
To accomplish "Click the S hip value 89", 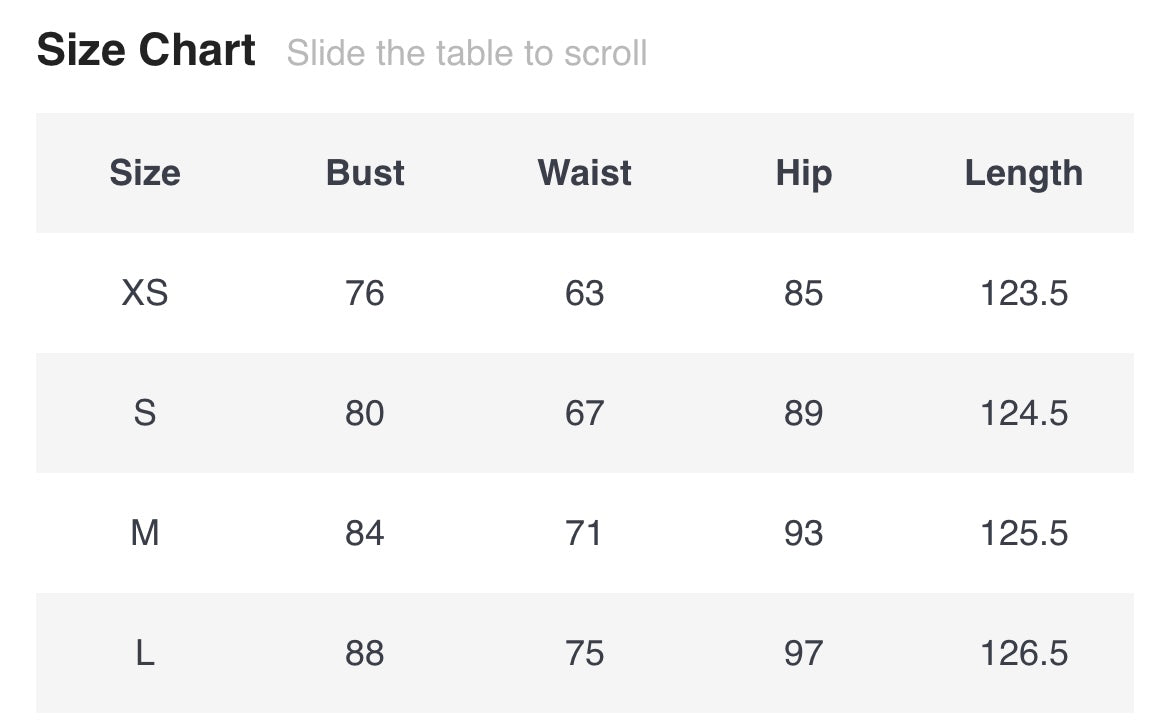I will pos(804,413).
